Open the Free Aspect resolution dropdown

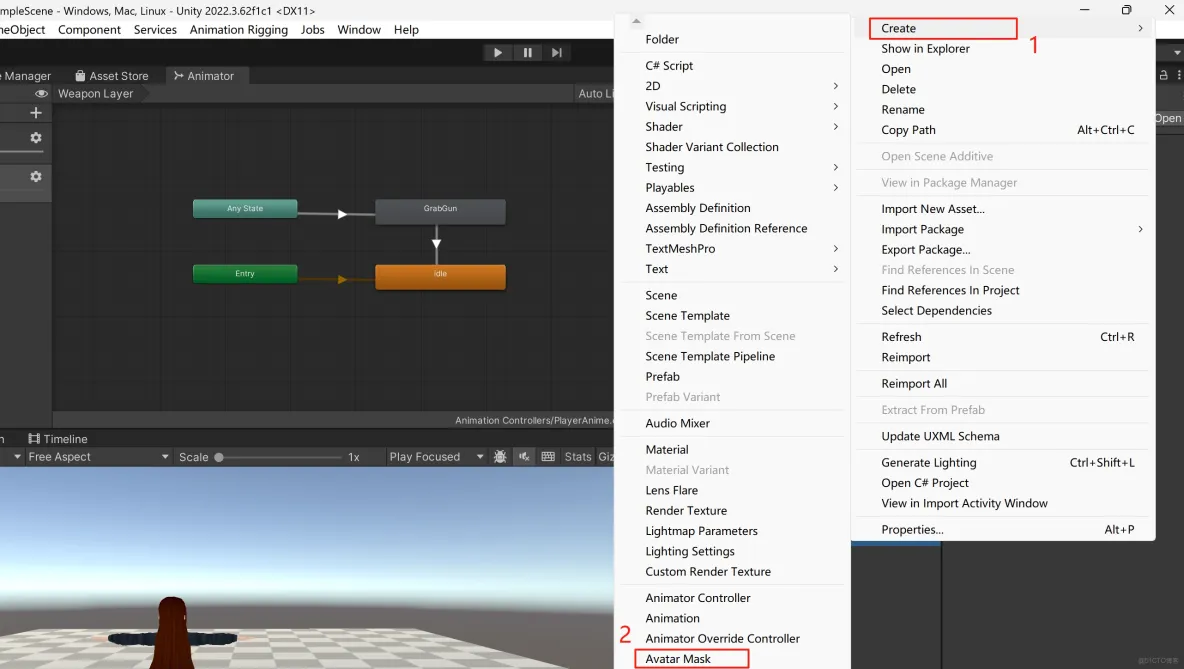(x=95, y=456)
